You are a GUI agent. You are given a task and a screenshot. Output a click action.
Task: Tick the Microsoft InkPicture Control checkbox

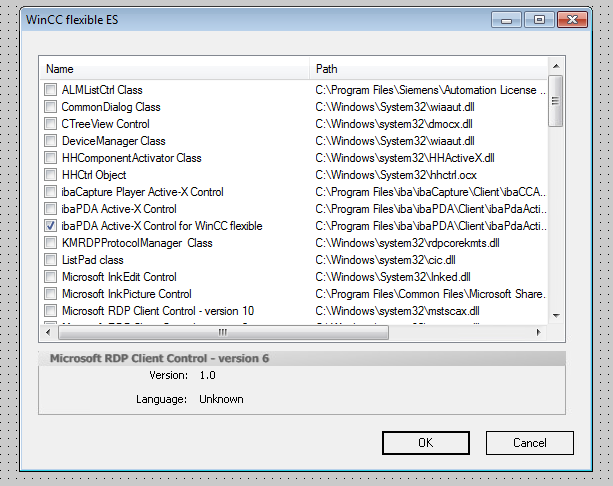pyautogui.click(x=50, y=294)
